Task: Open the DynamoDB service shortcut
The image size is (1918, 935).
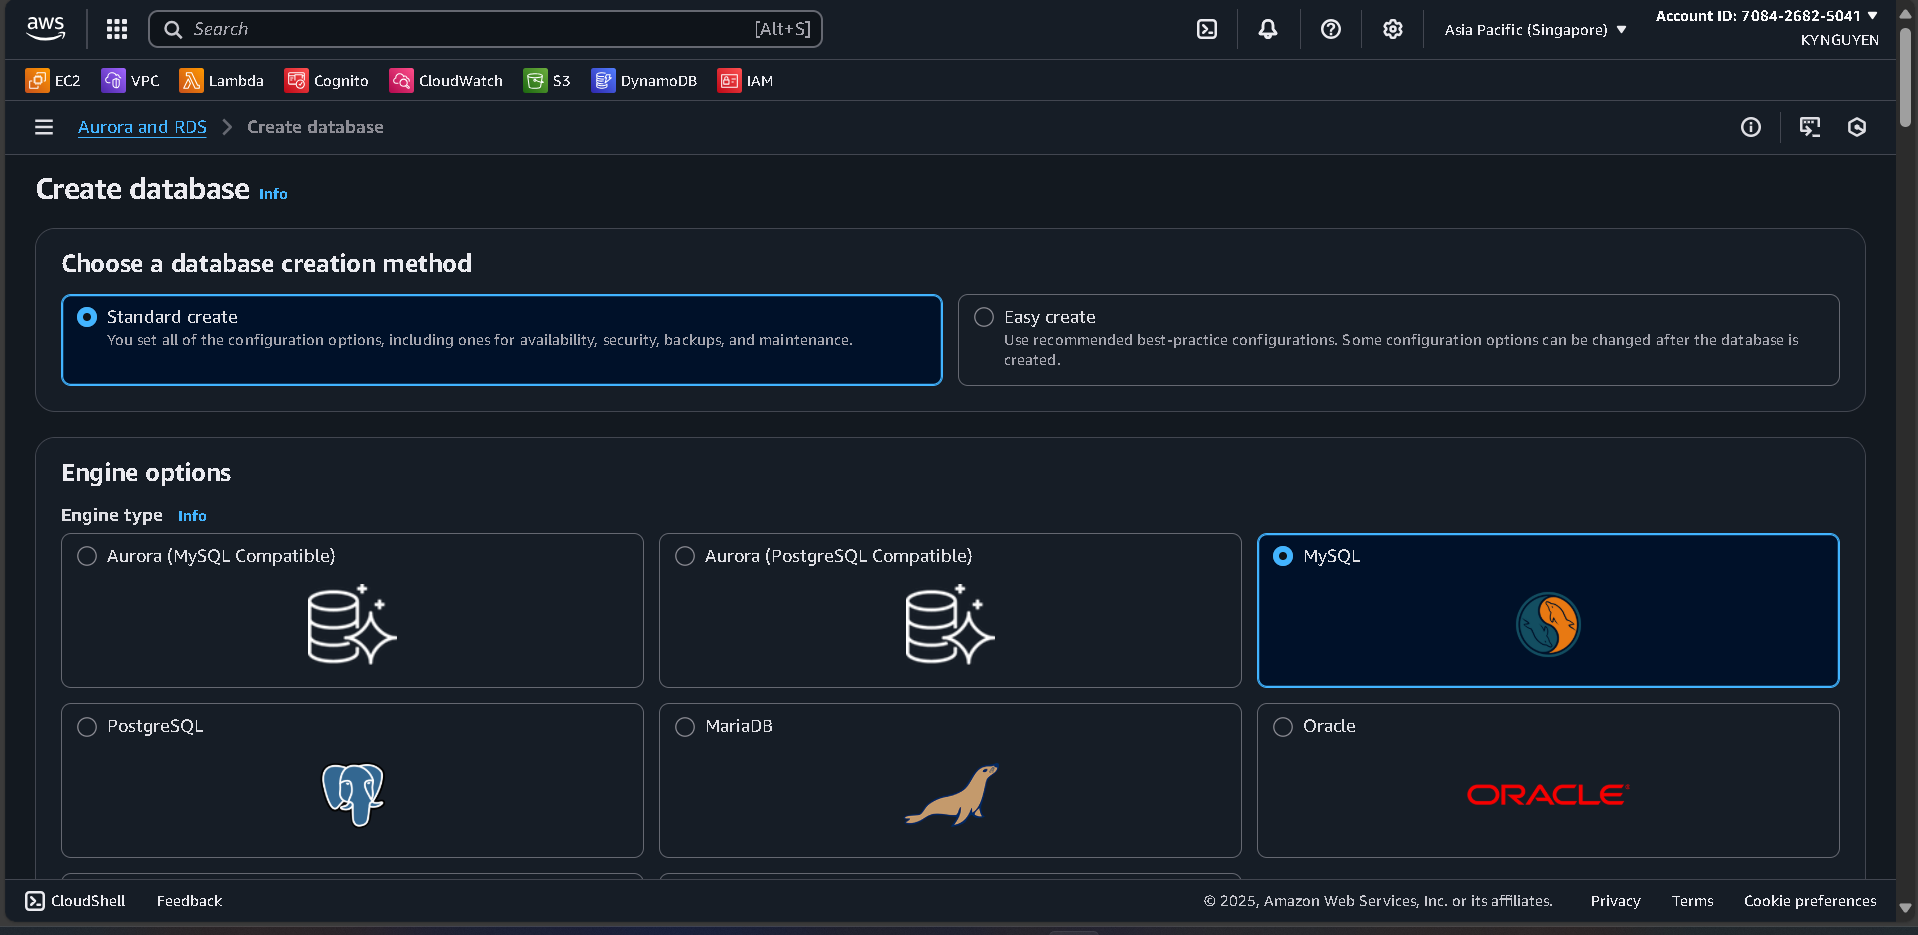Action: (644, 80)
